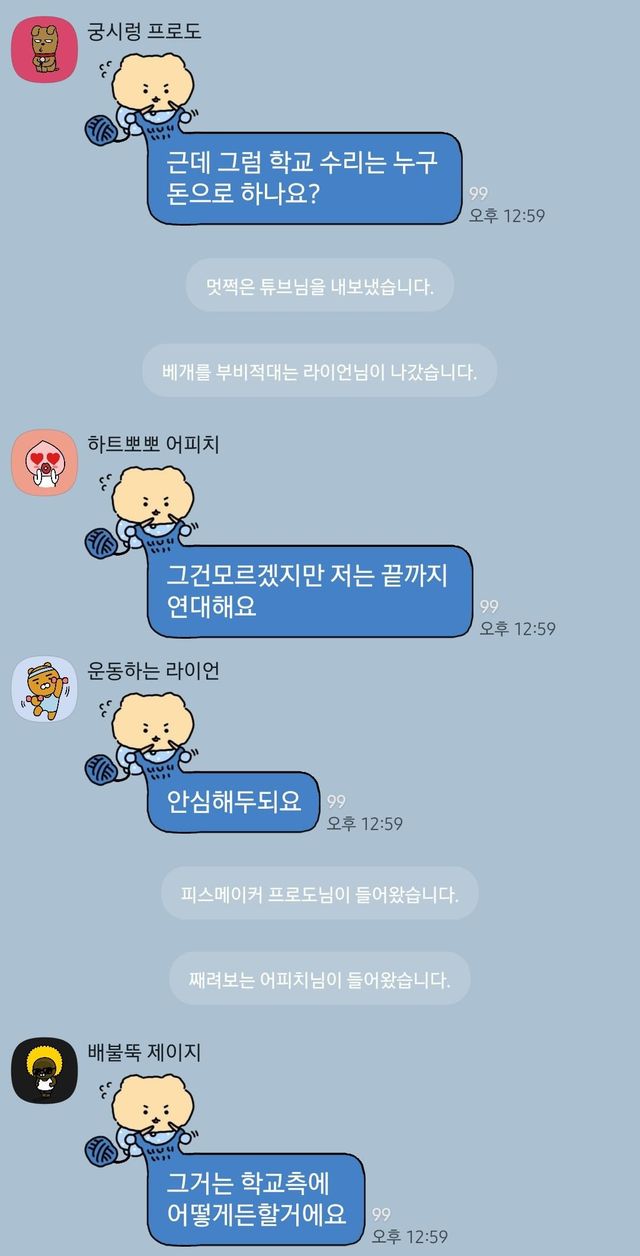This screenshot has width=640, height=1256.
Task: Tap notice 째려보는 어피치님이 들어왔습니다
Action: (320, 979)
